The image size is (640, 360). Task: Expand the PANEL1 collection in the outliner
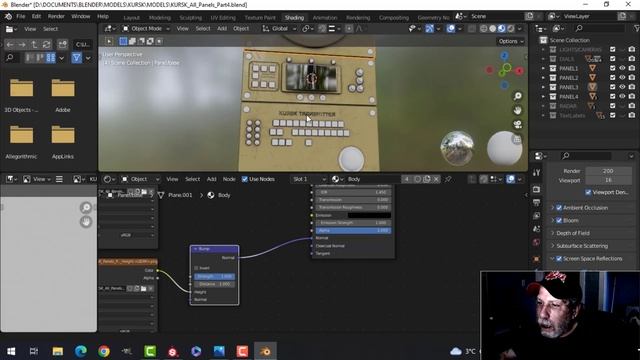coord(543,68)
